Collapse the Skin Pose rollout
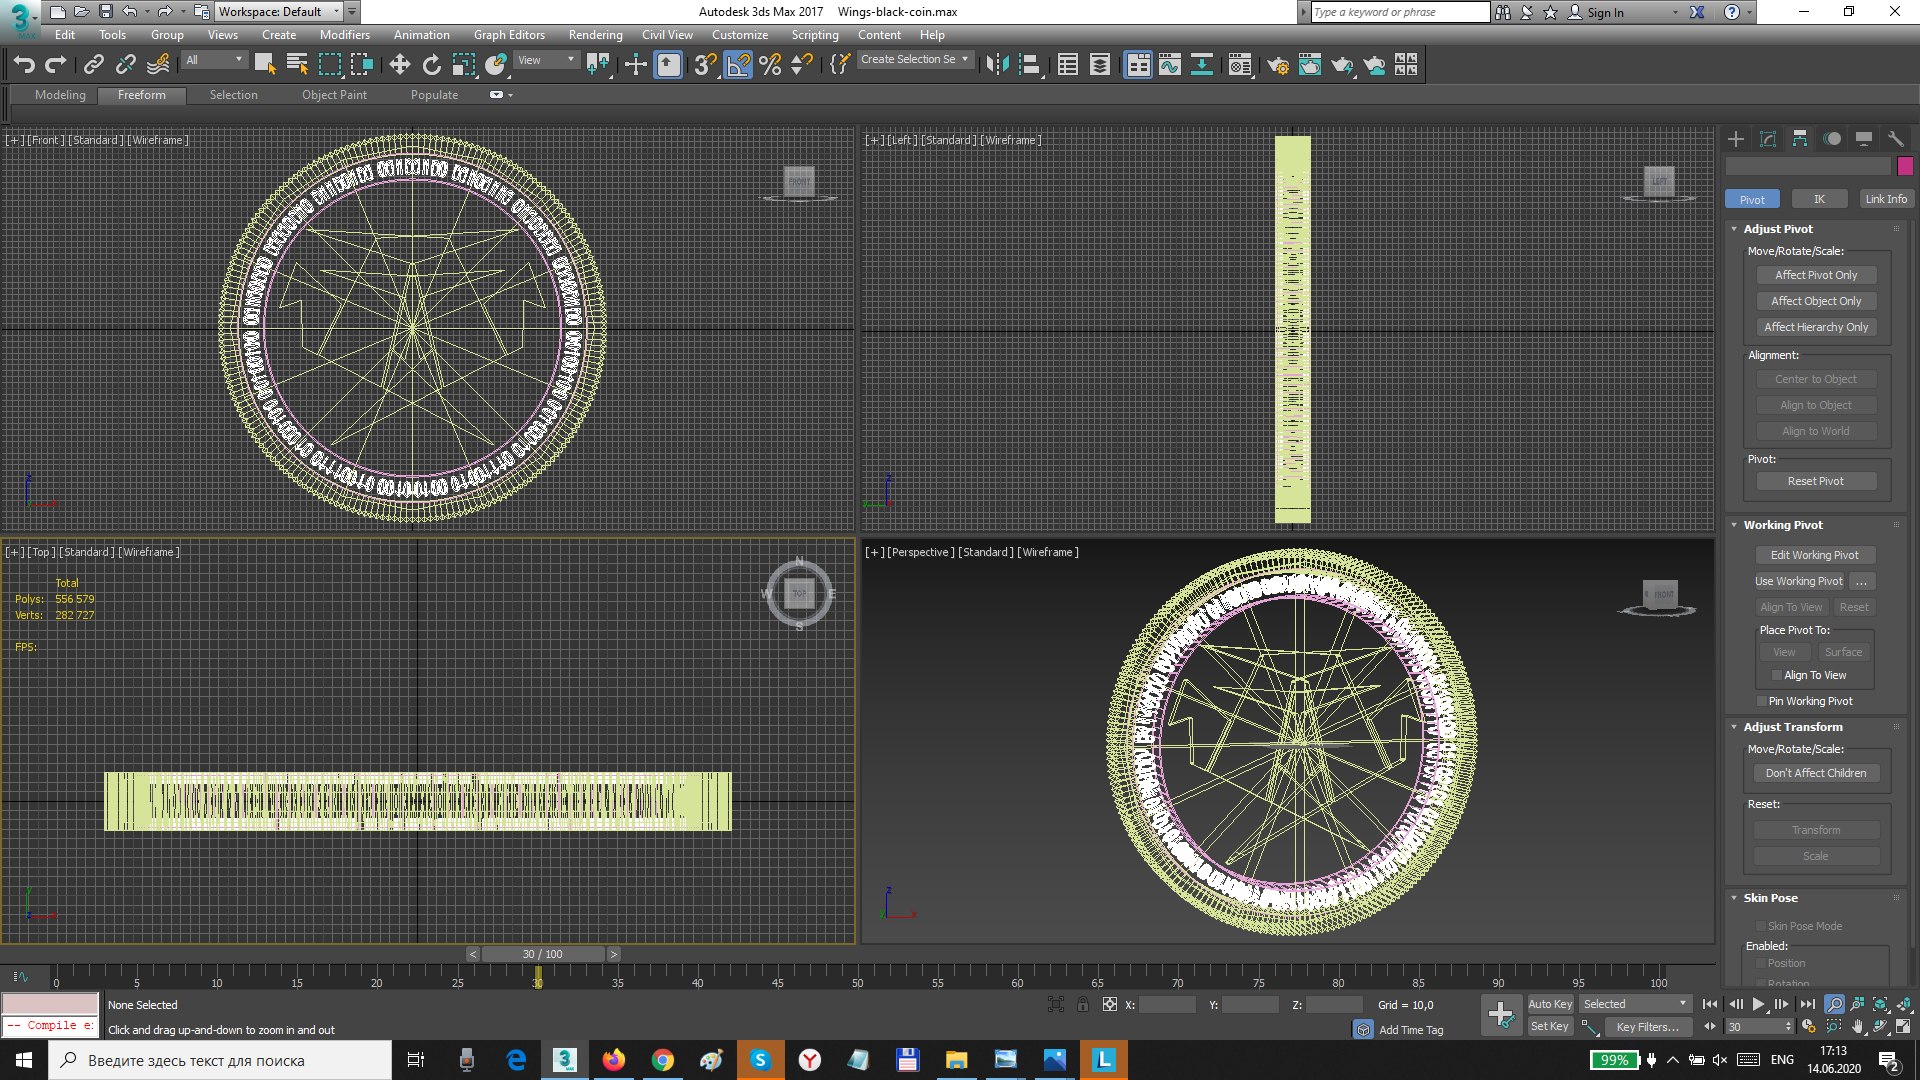1920x1080 pixels. [x=1735, y=898]
